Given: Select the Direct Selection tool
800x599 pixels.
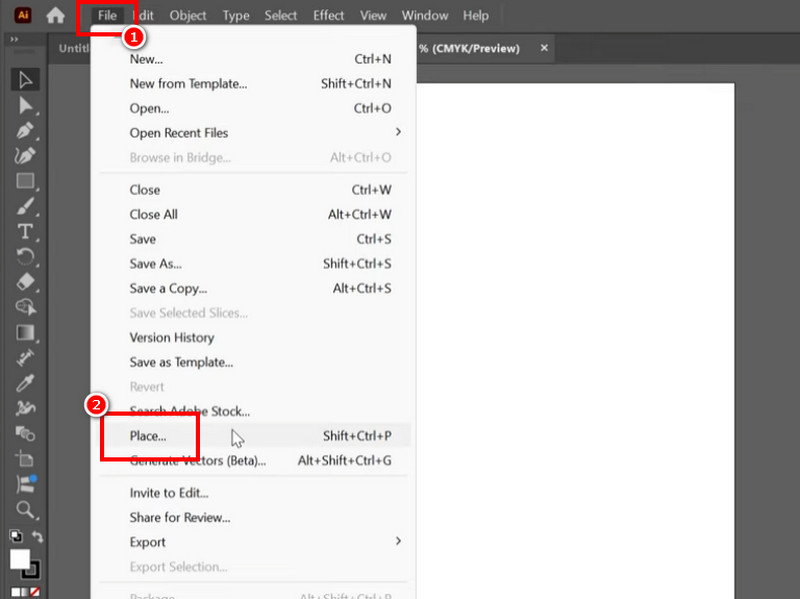Looking at the screenshot, I should point(26,105).
